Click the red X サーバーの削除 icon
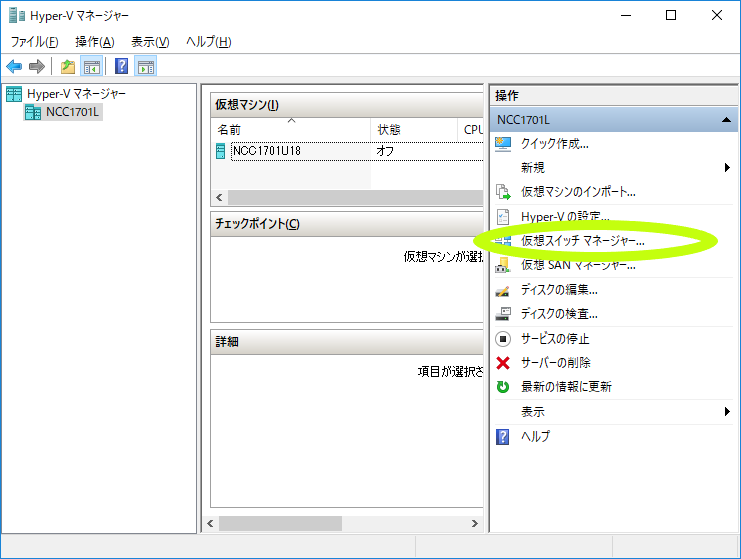This screenshot has width=741, height=559. [503, 363]
